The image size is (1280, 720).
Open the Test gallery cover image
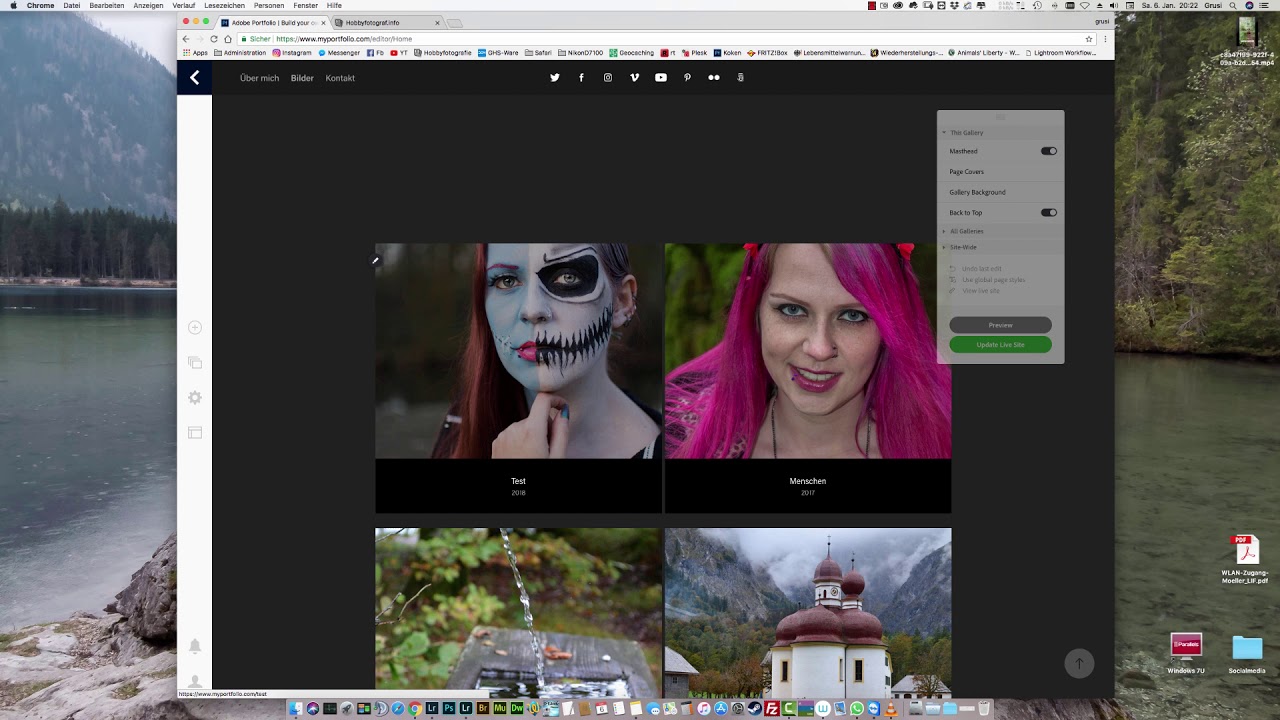tap(518, 351)
